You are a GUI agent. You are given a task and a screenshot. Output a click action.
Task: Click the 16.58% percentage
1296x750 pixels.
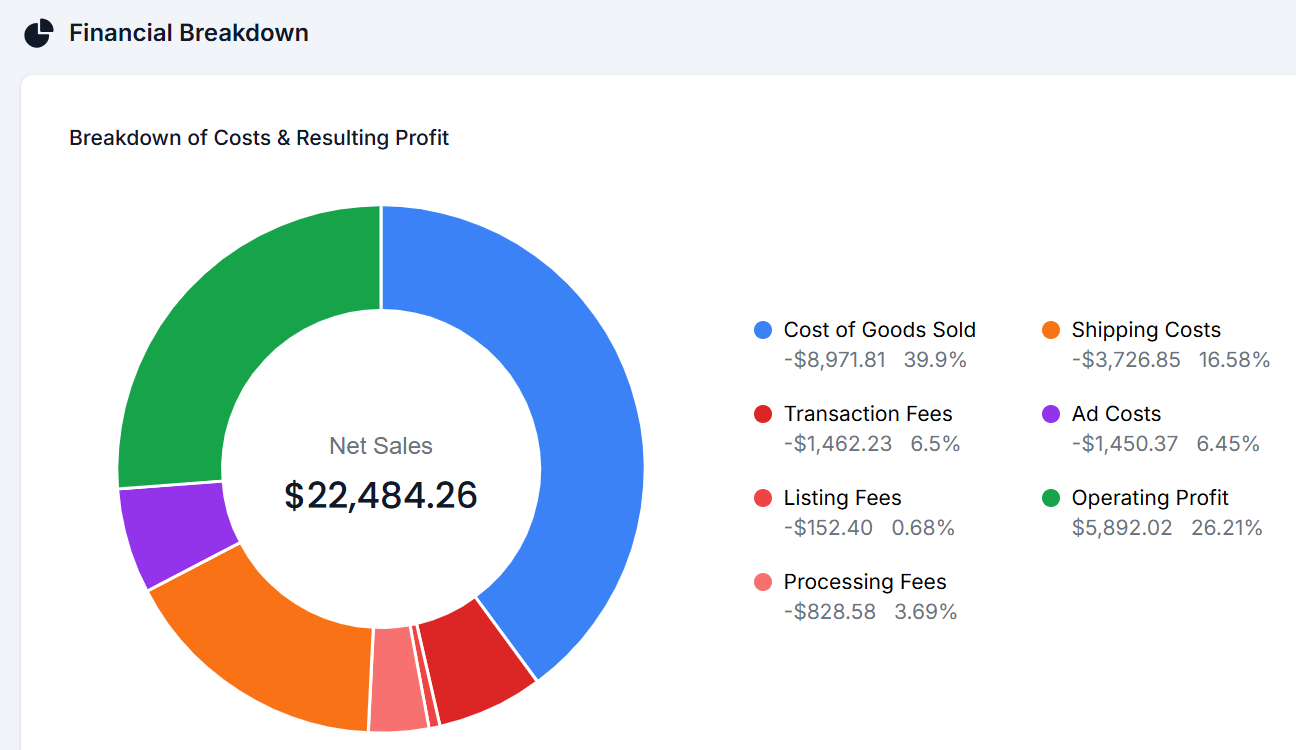(x=1234, y=360)
